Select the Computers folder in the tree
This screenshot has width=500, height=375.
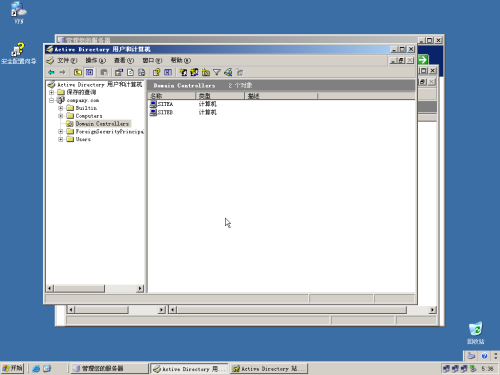coord(89,116)
